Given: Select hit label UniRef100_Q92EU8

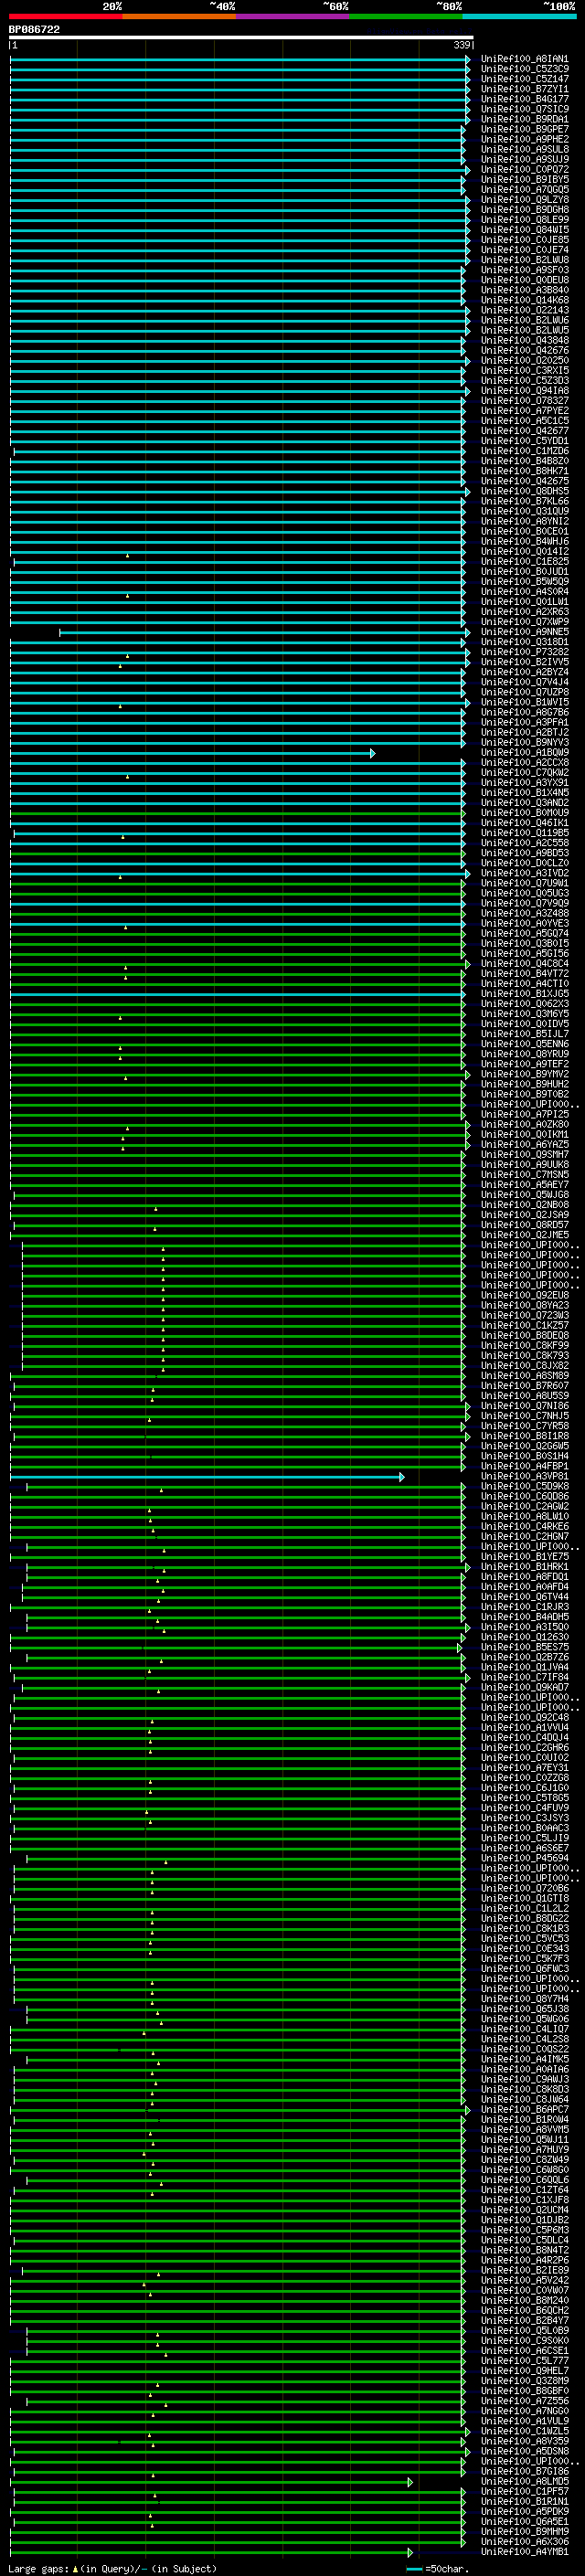Looking at the screenshot, I should pyautogui.click(x=524, y=1295).
